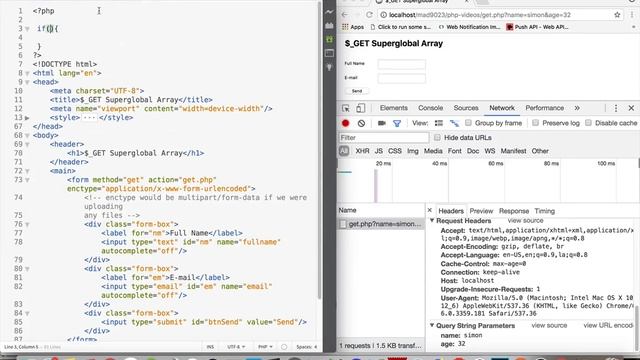This screenshot has height=360, width=640.
Task: Show more DevTools tabs chevron
Action: click(x=577, y=108)
